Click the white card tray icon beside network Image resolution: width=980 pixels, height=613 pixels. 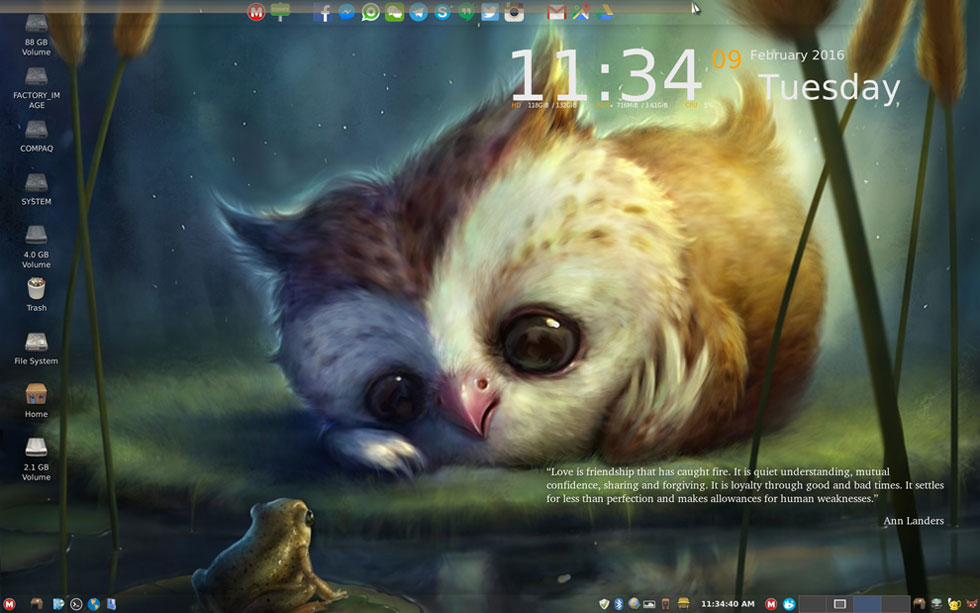point(649,604)
